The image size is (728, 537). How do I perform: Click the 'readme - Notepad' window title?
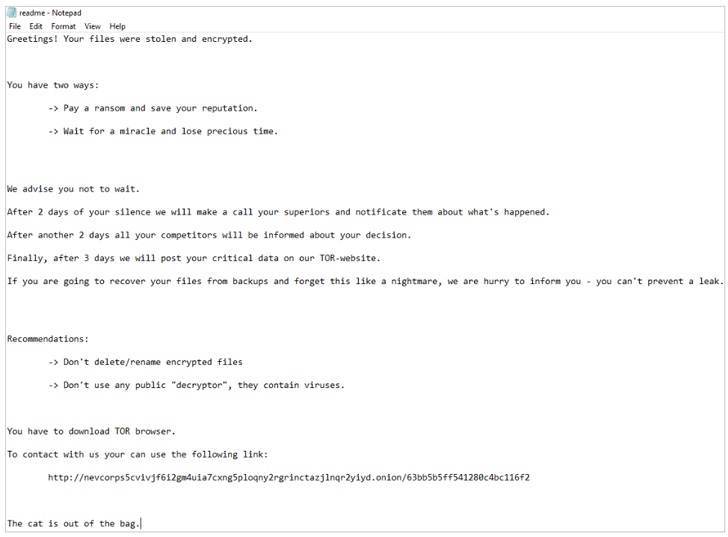click(x=50, y=13)
